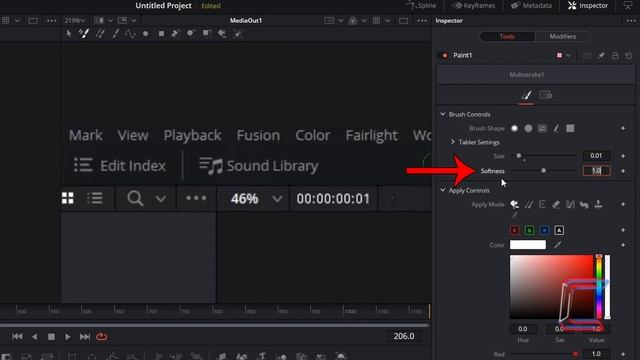640x360 pixels.
Task: Expand the Tablet Settings section
Action: coord(453,142)
